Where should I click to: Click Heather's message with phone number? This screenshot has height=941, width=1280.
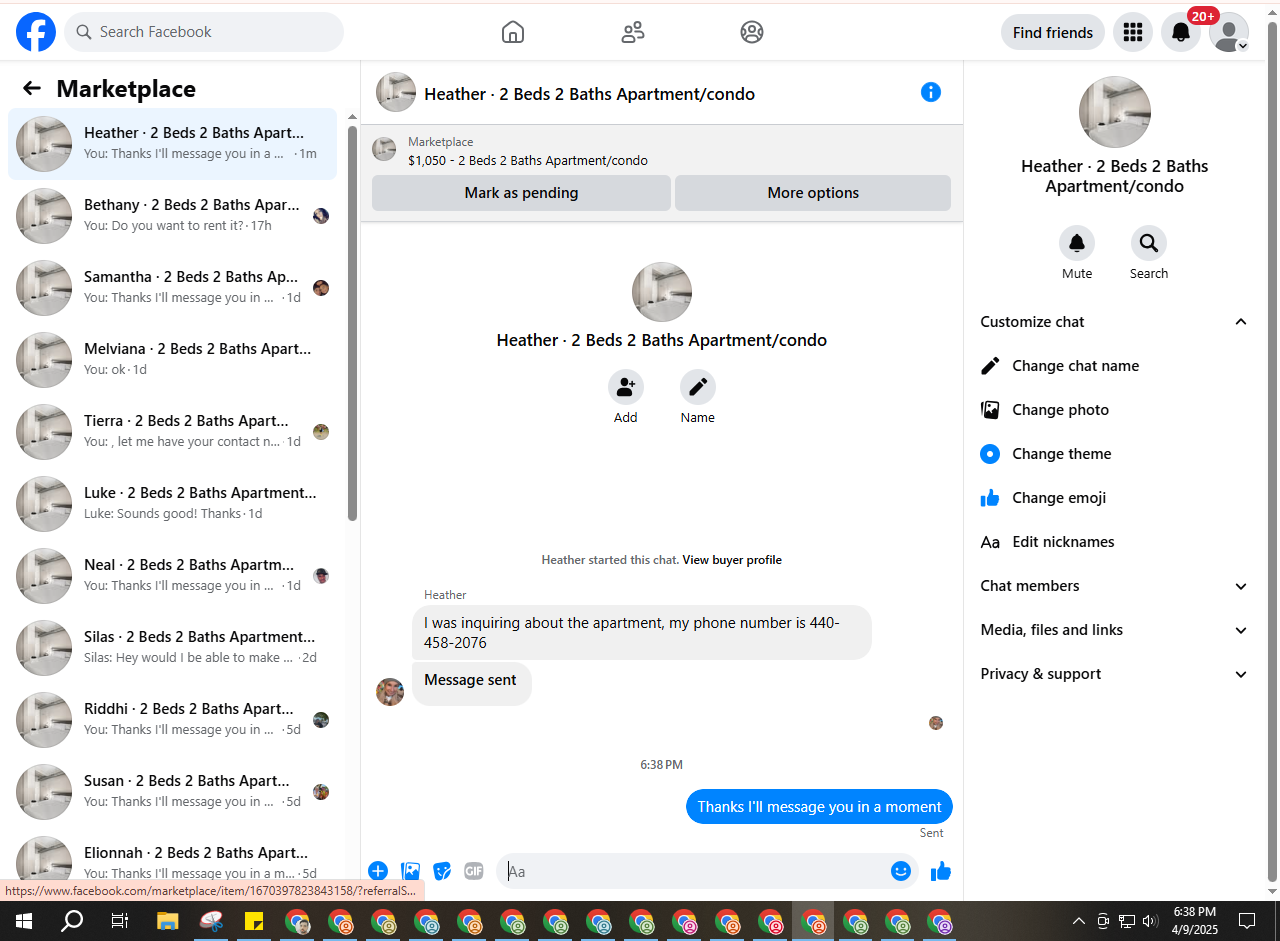[642, 632]
